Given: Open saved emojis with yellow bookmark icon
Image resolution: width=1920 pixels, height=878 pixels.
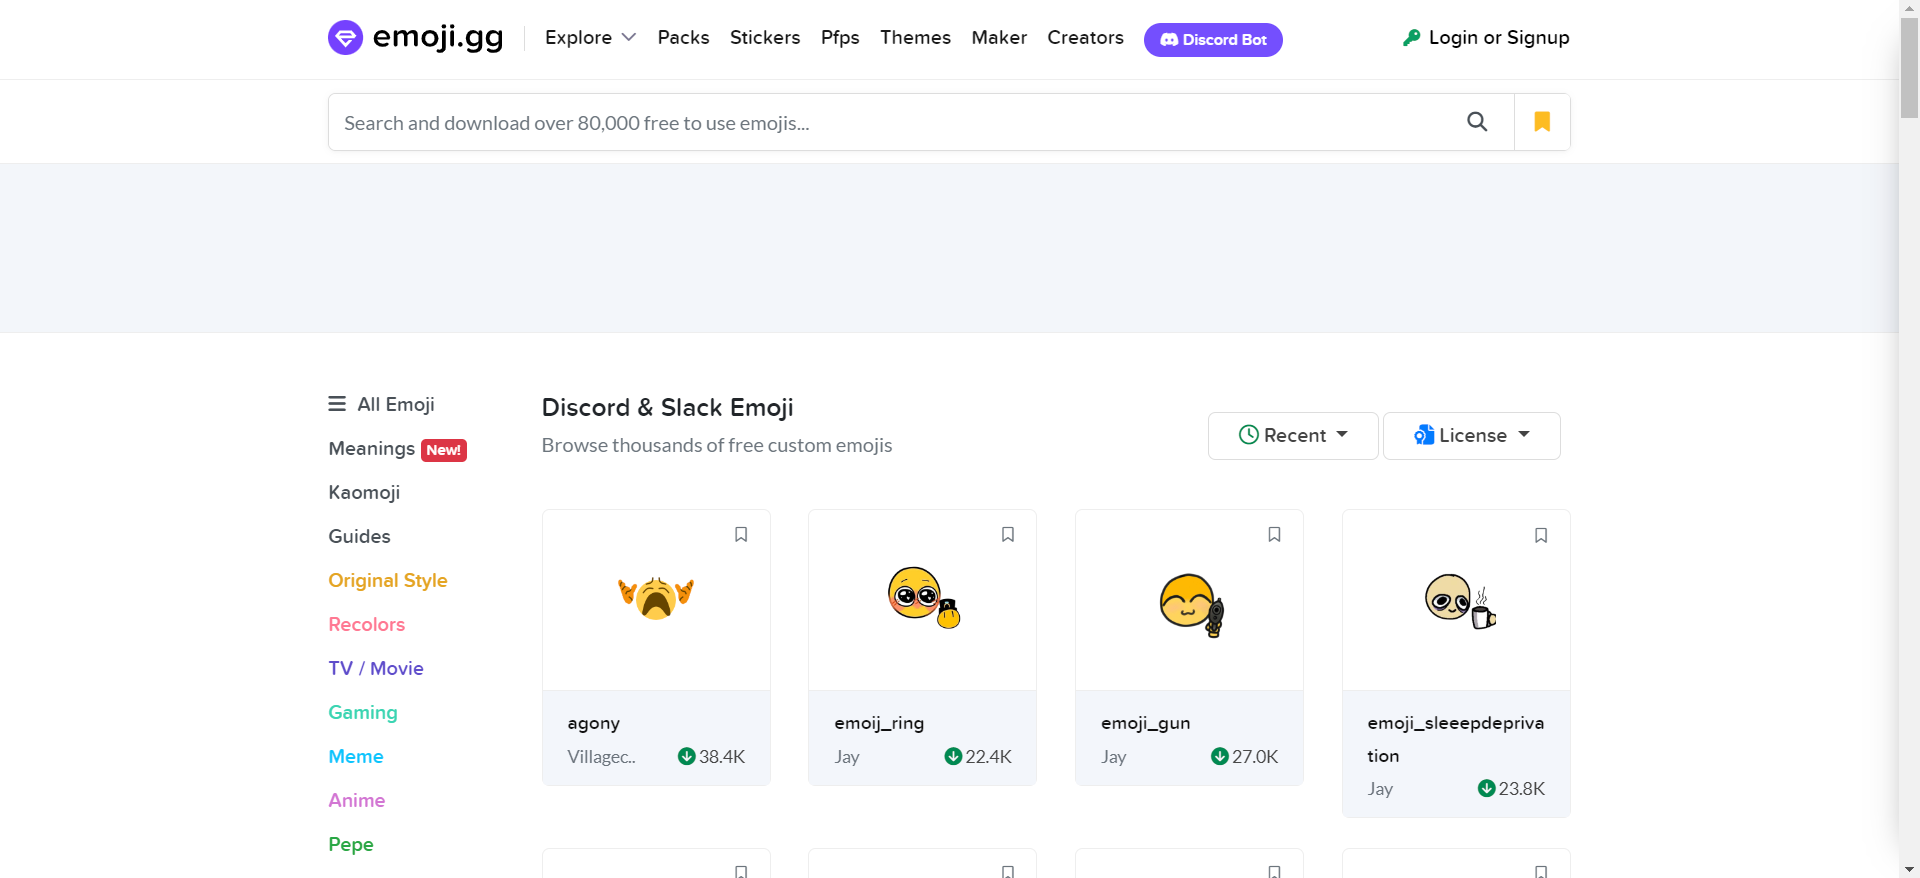Looking at the screenshot, I should pyautogui.click(x=1542, y=122).
